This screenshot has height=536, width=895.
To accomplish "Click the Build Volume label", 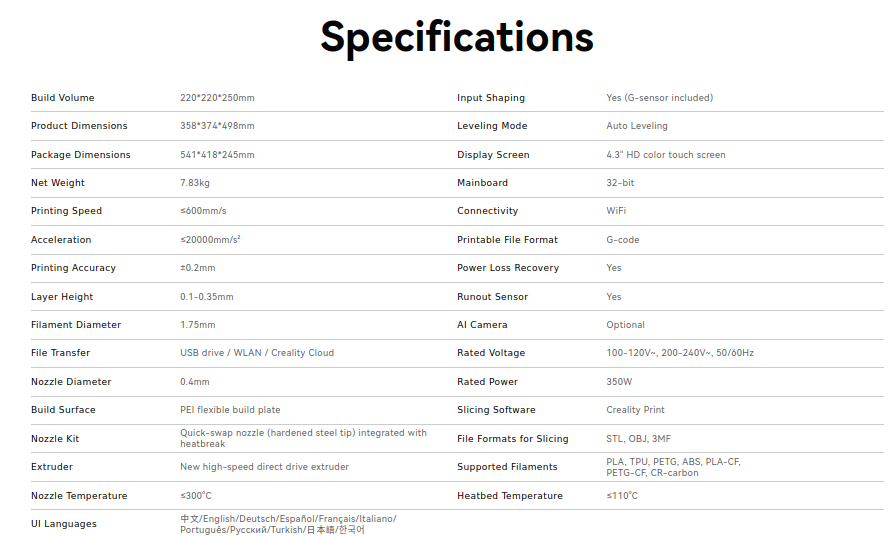I will [x=63, y=98].
